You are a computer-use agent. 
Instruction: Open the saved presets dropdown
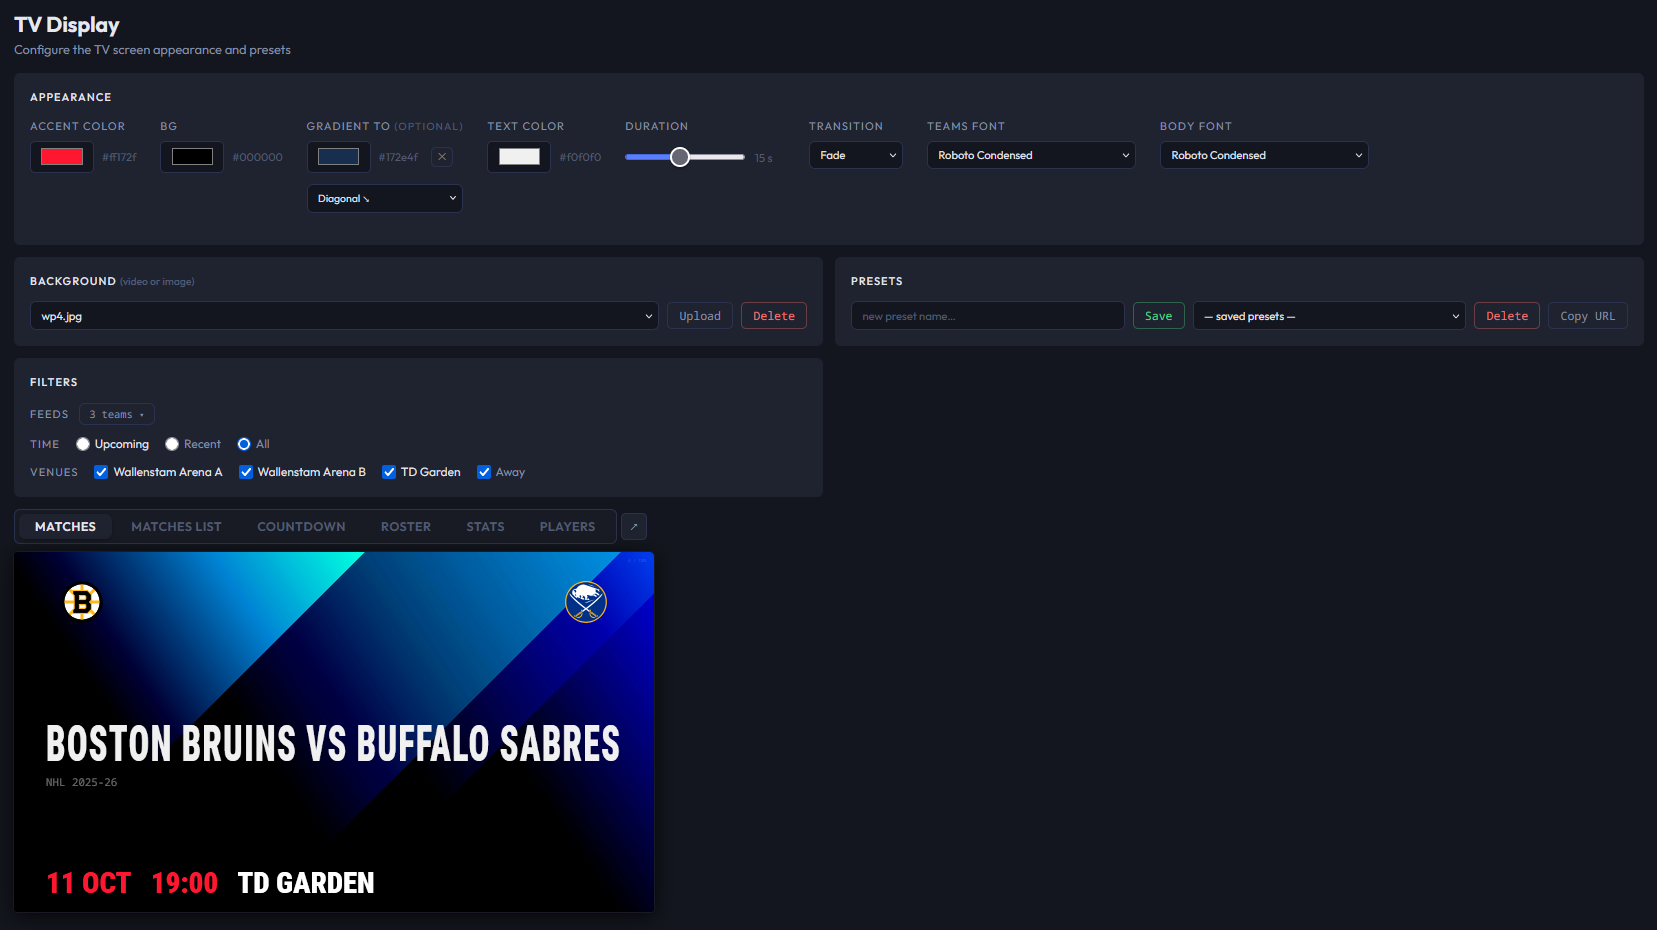[x=1329, y=316]
